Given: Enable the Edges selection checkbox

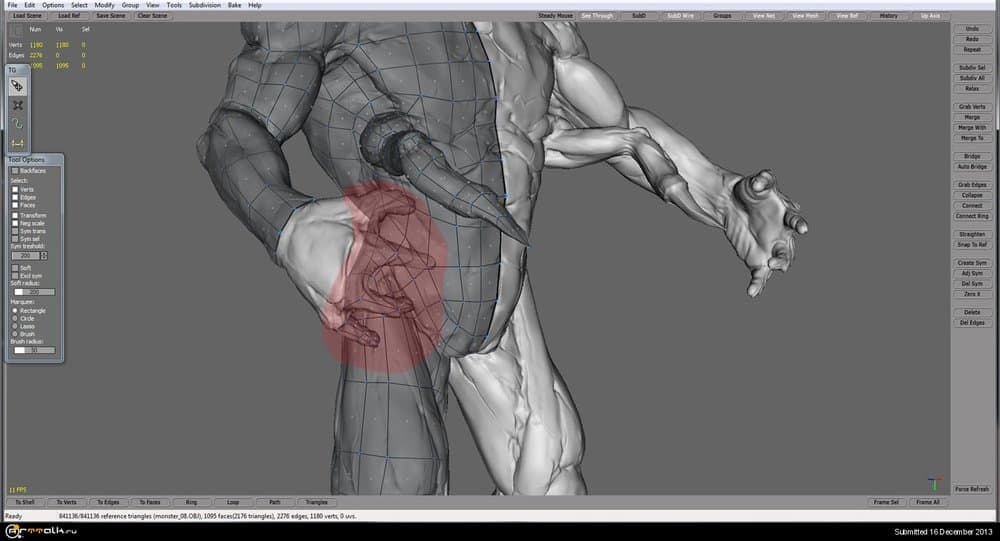Looking at the screenshot, I should [x=15, y=197].
